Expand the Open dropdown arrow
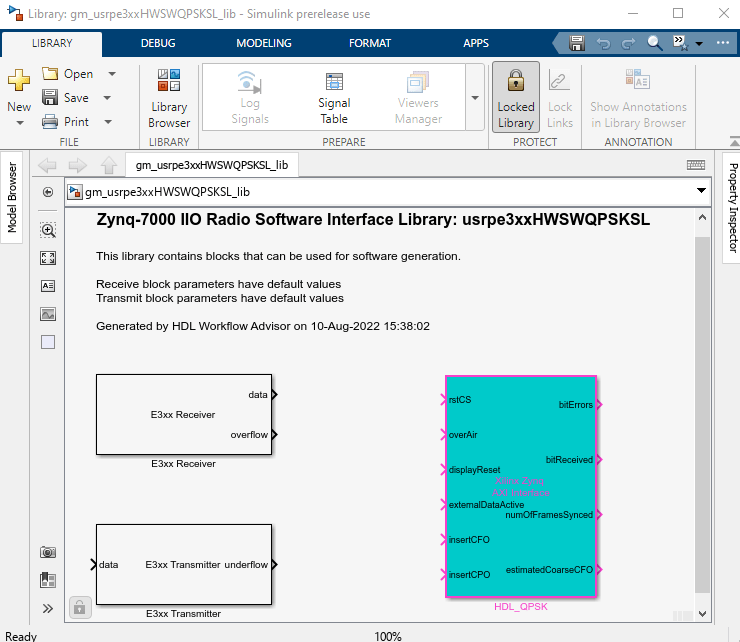The width and height of the screenshot is (740, 642). 112,74
